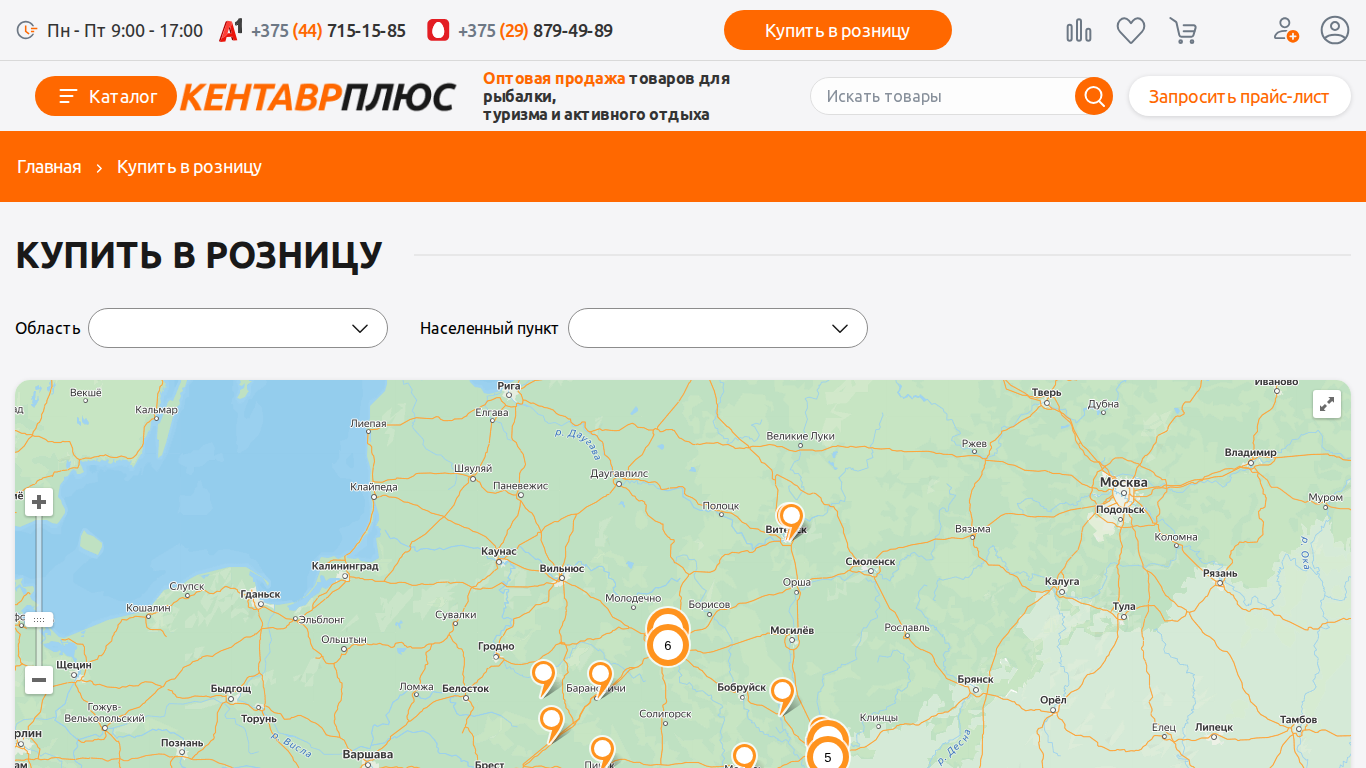The width and height of the screenshot is (1366, 768).
Task: Open the user account profile icon
Action: pos(1335,30)
